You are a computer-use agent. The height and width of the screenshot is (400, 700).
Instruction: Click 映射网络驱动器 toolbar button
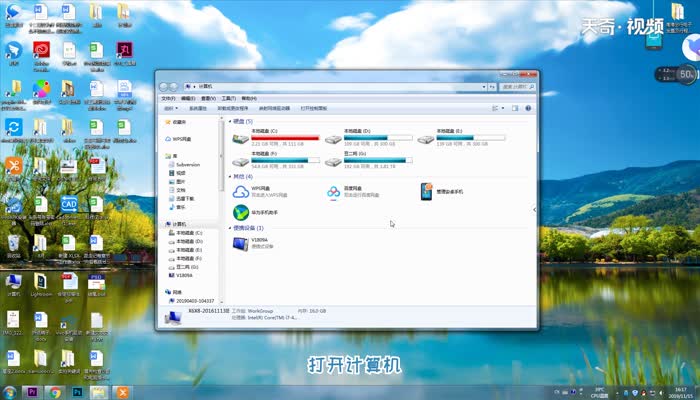(274, 108)
